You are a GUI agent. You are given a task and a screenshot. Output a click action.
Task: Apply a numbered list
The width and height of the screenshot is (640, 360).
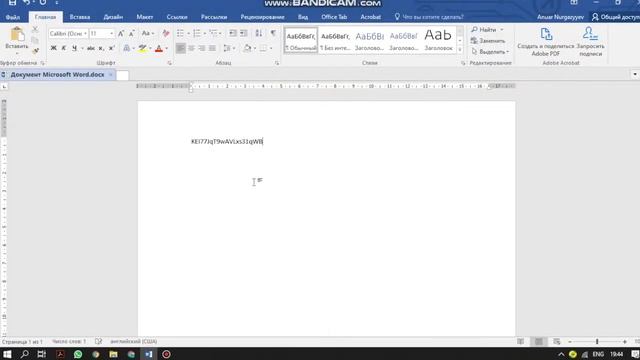[x=197, y=33]
